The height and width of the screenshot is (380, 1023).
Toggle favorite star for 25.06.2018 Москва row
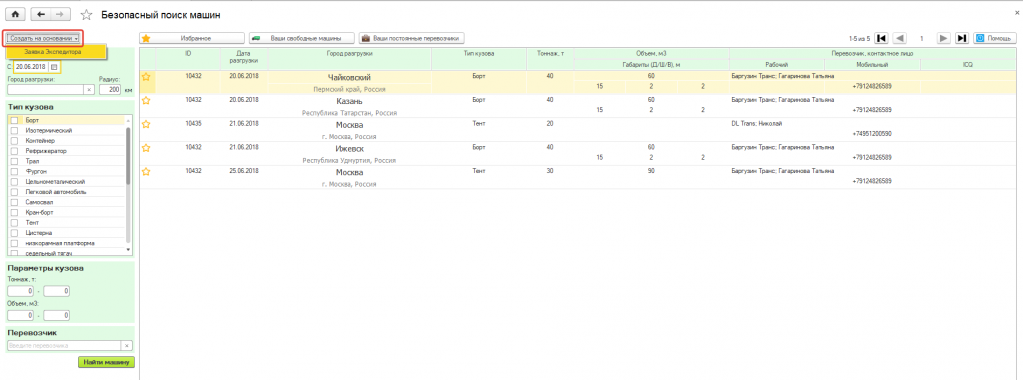[146, 171]
